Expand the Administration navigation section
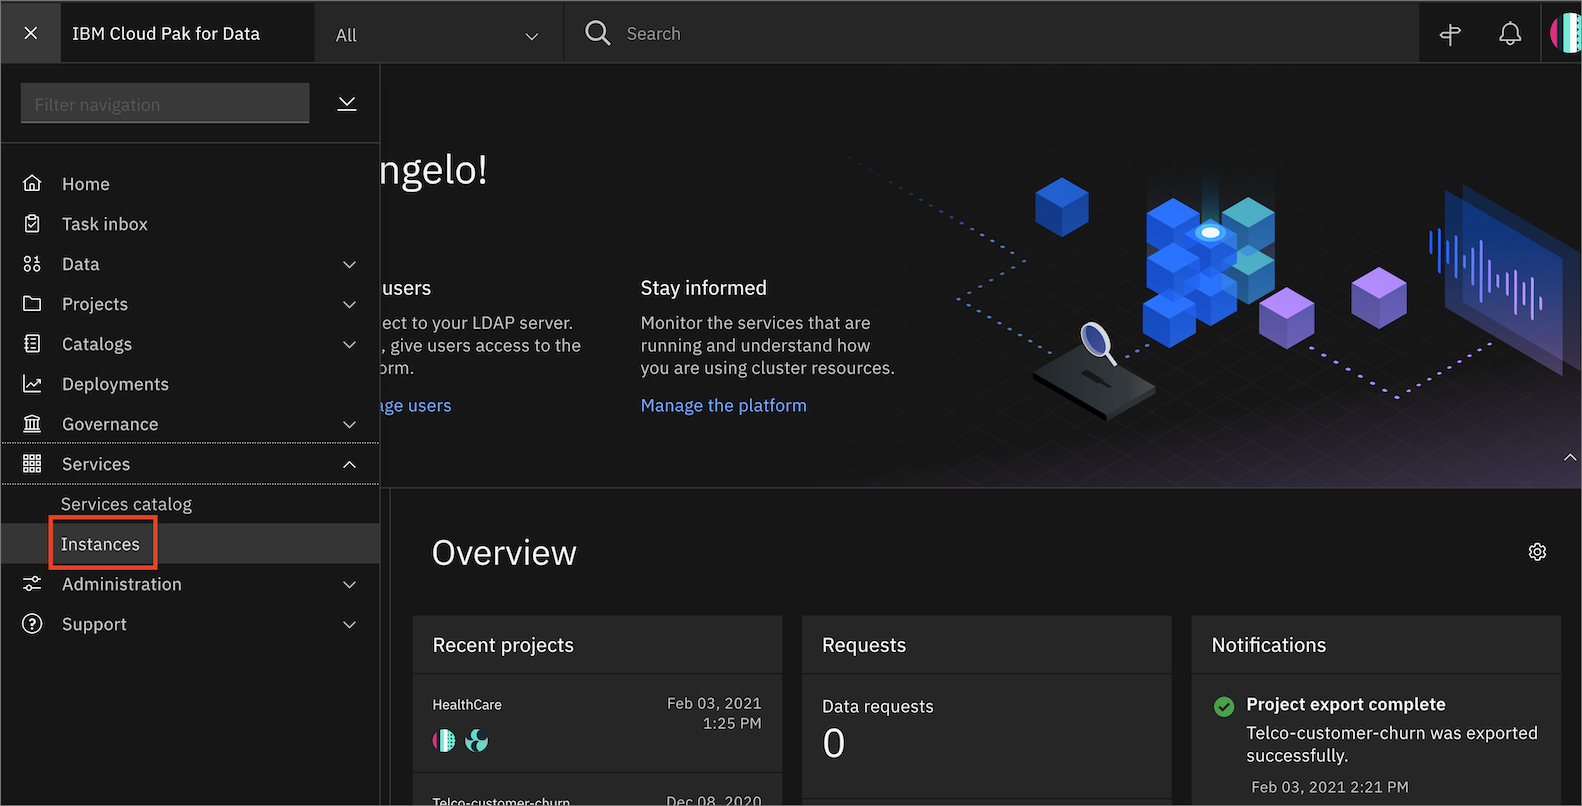This screenshot has height=806, width=1582. 349,584
